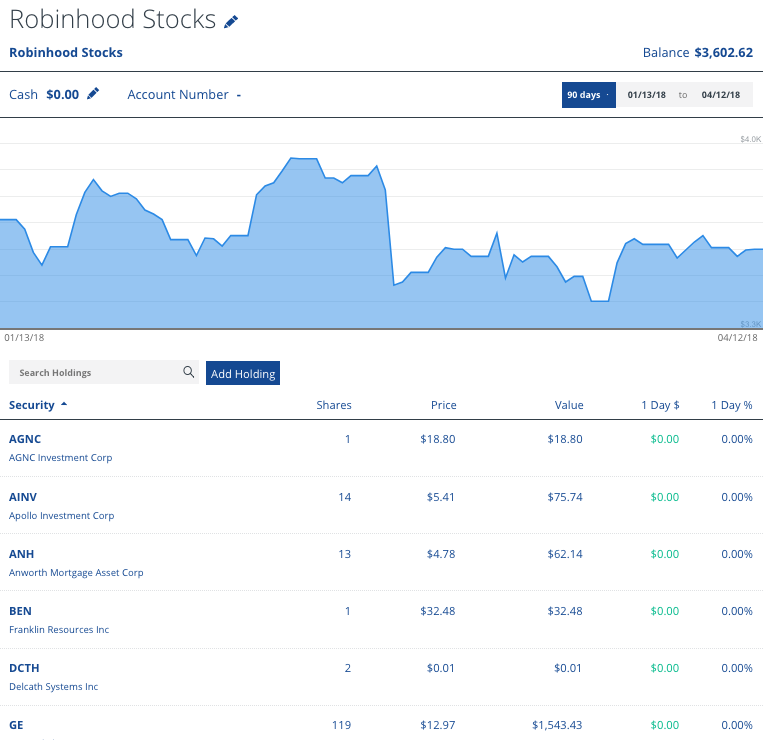Screen dimensions: 779x740
Task: Edit the Cash amount pencil icon
Action: [93, 93]
